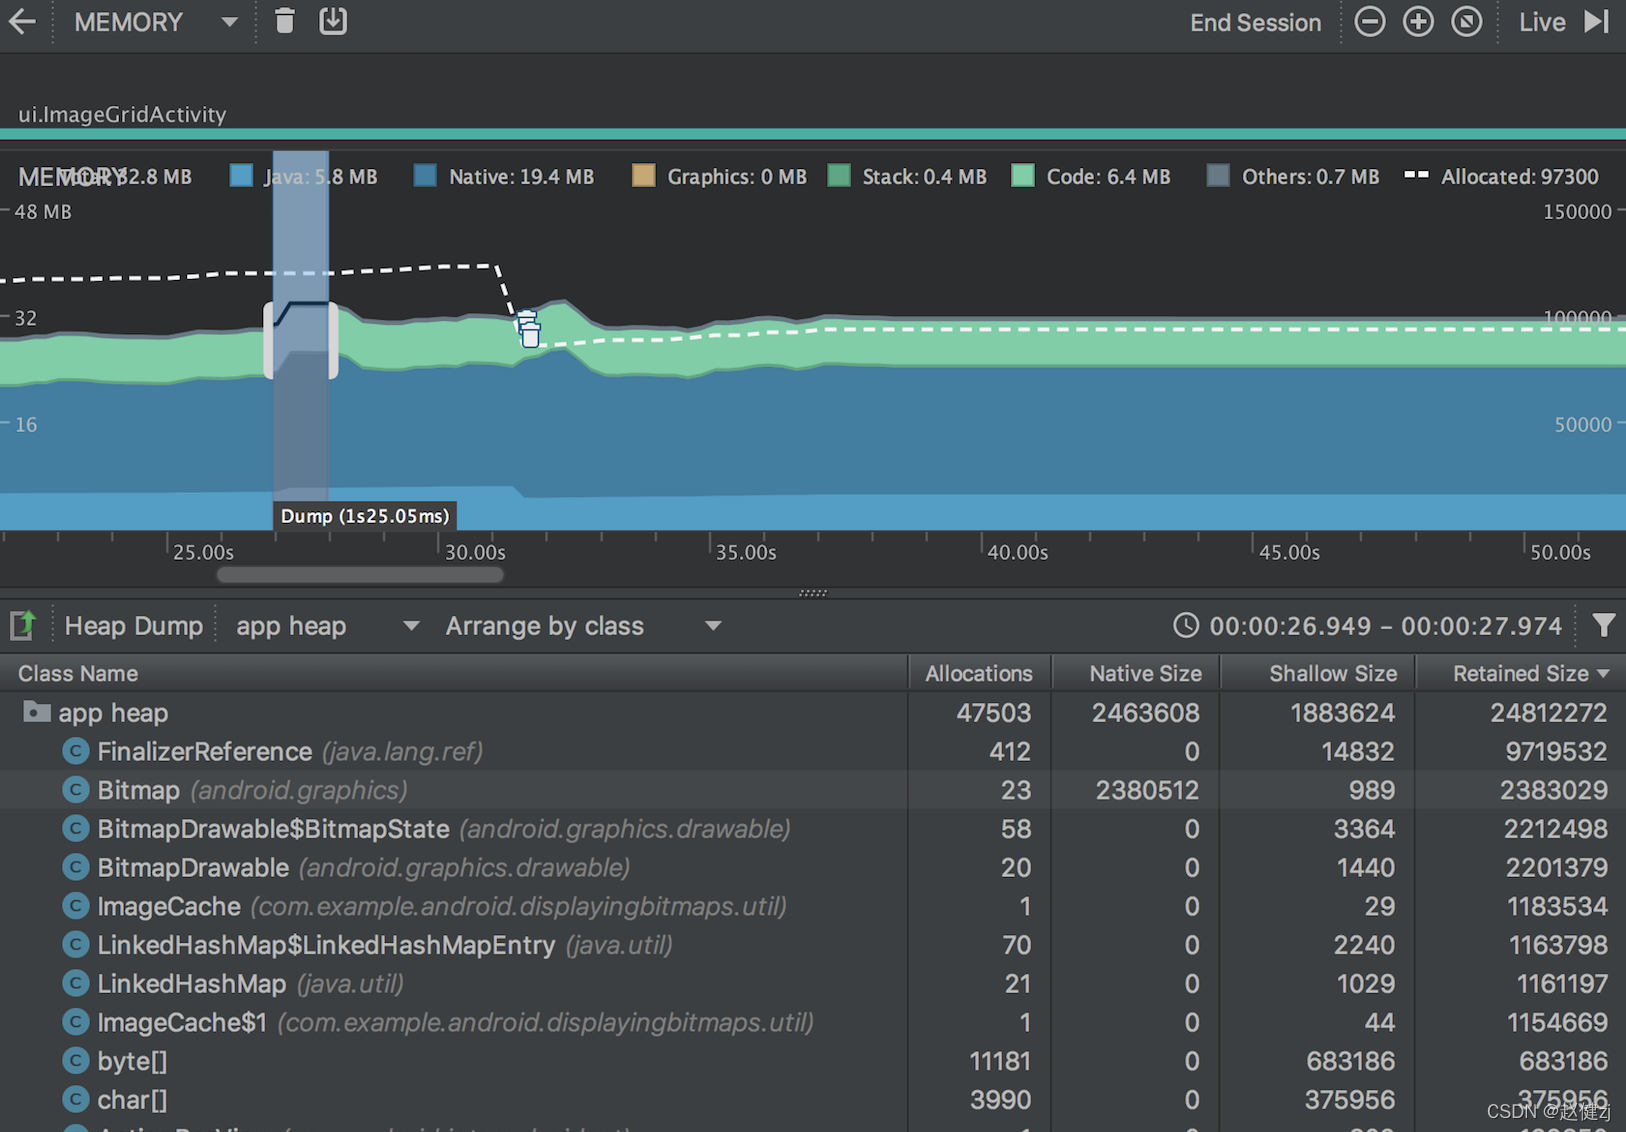Click End Session button
Screen dimensions: 1626x1132
pyautogui.click(x=1255, y=22)
